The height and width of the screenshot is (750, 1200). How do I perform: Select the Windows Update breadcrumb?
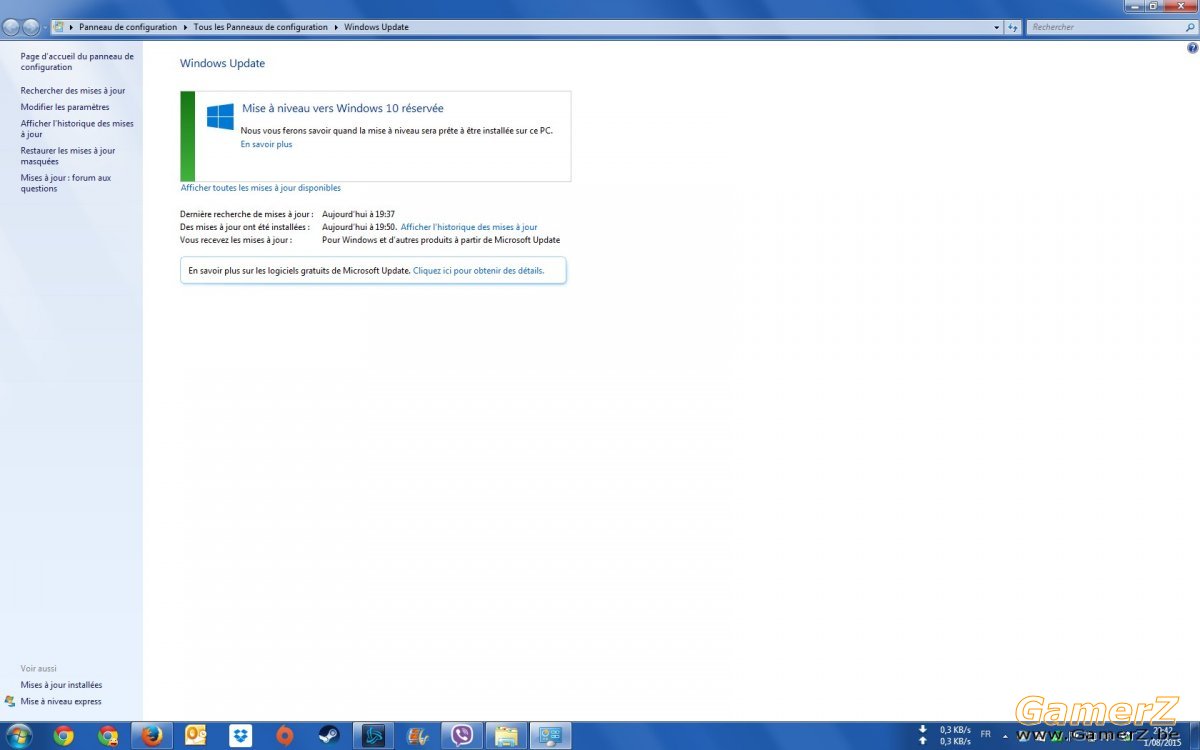[x=376, y=27]
